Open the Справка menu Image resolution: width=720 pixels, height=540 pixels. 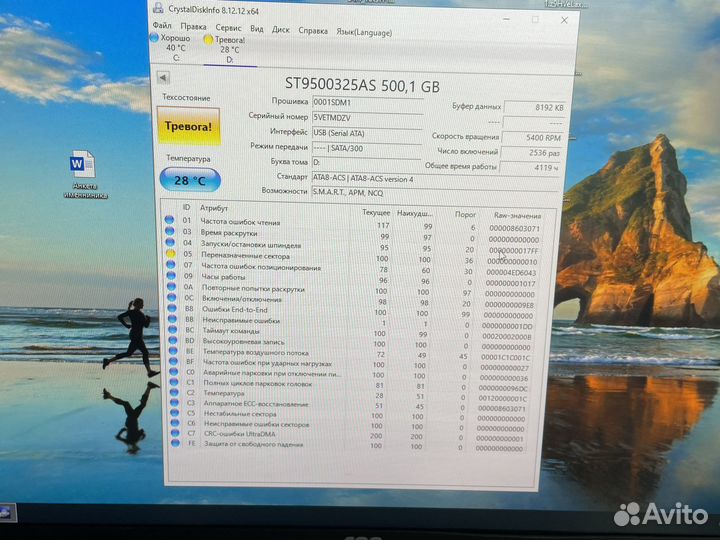pos(313,30)
